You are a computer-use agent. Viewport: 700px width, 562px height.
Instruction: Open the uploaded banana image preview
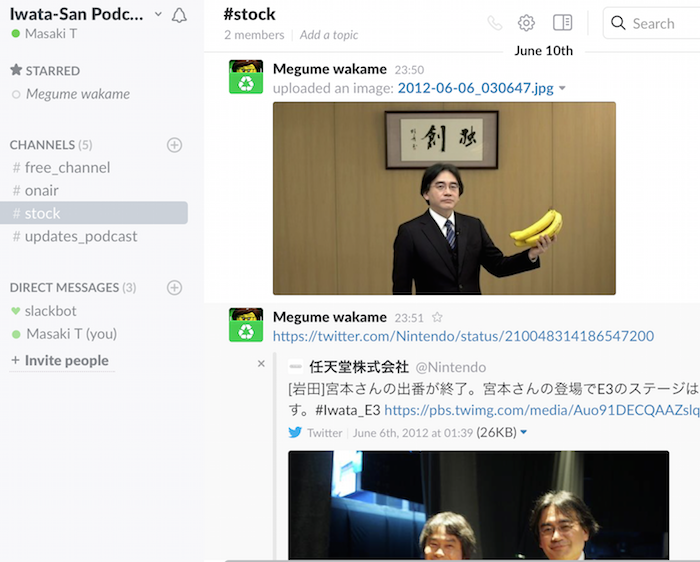[x=444, y=198]
